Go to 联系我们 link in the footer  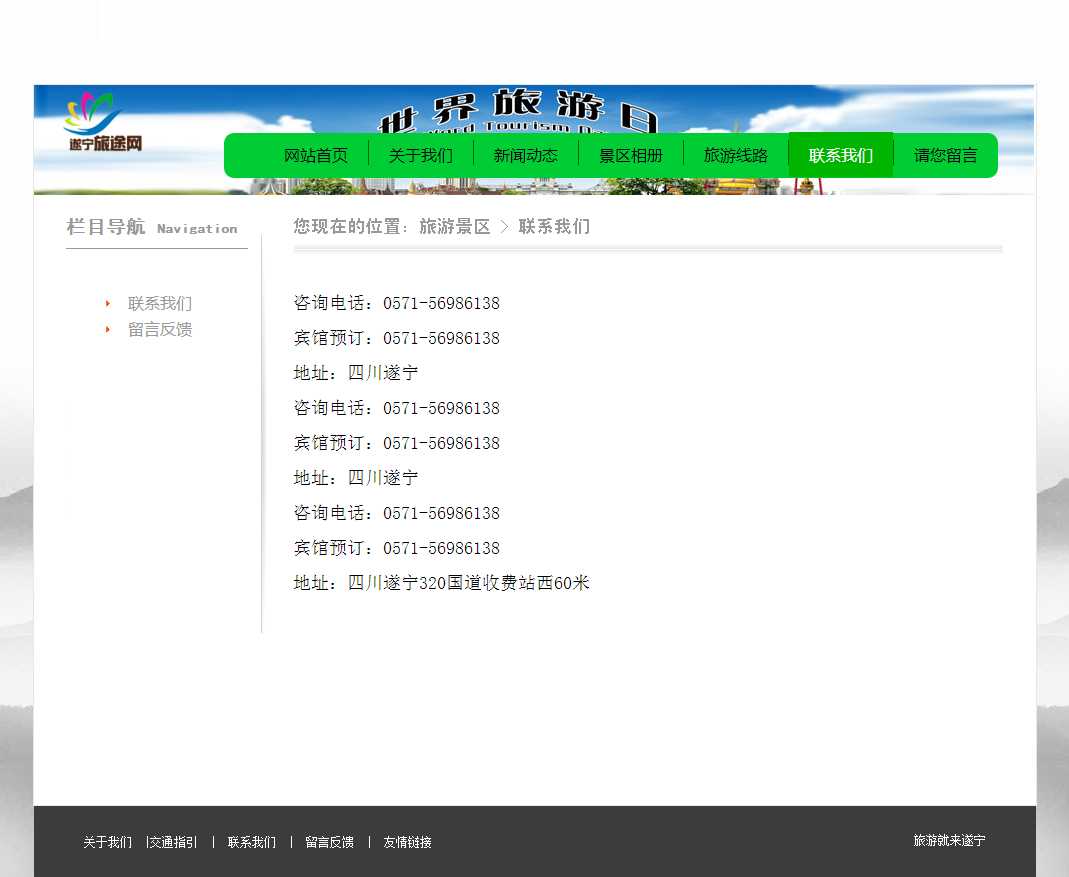[252, 843]
